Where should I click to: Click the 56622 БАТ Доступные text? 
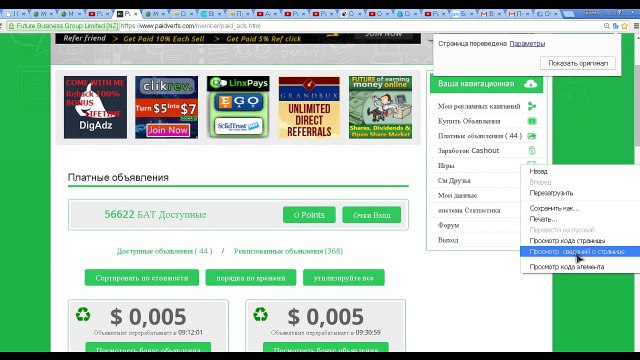(x=155, y=215)
